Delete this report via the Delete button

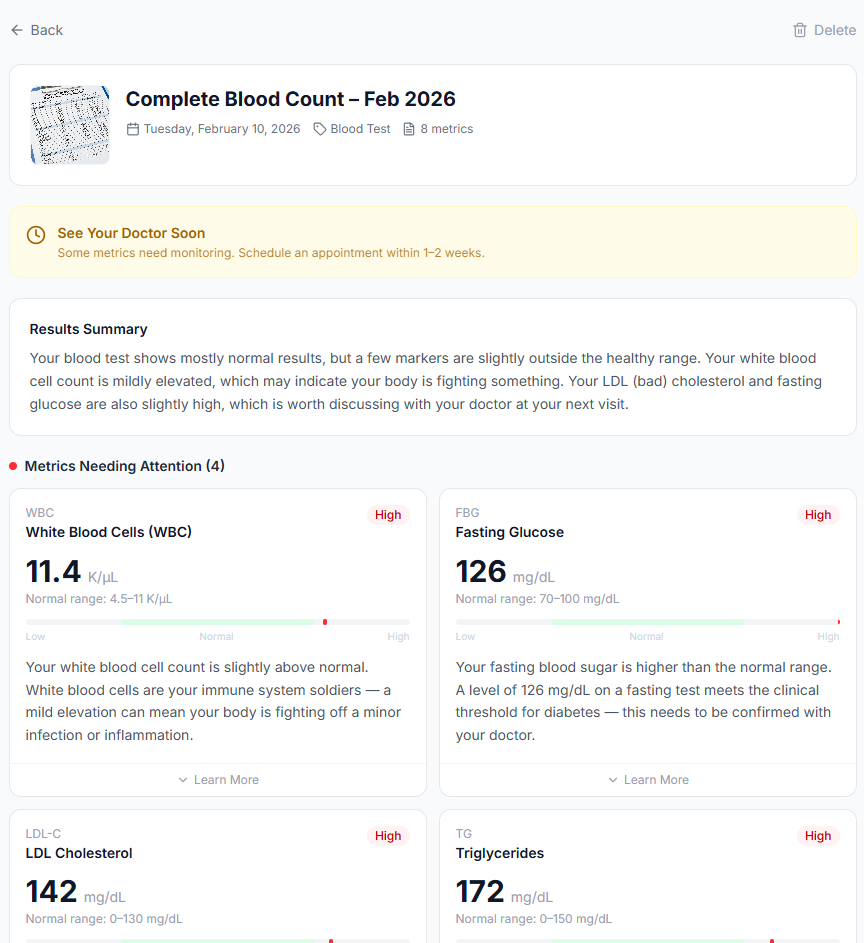coord(824,30)
